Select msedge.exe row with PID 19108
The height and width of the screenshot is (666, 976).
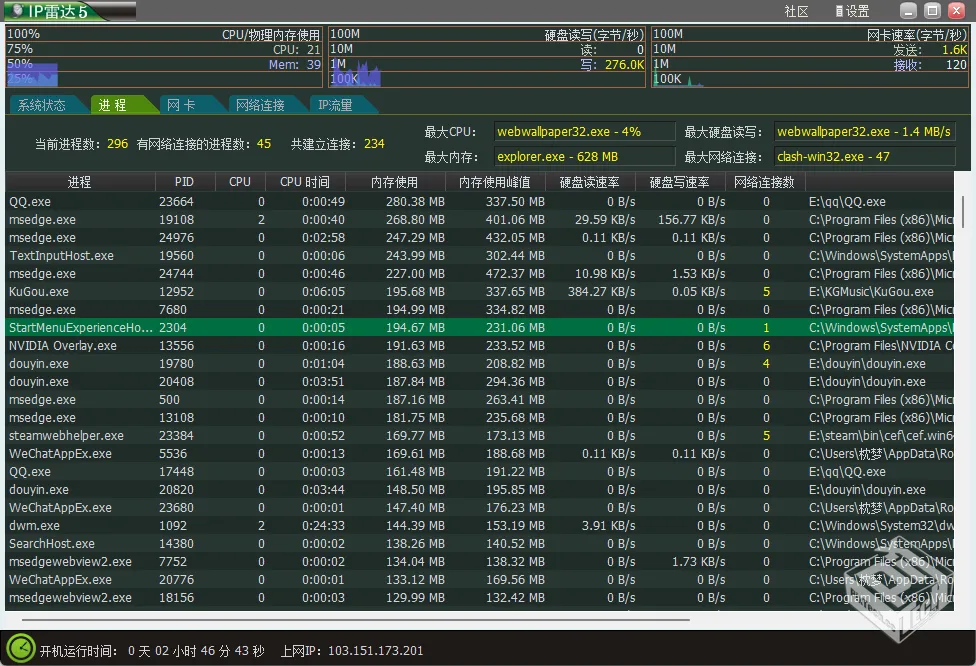pos(479,220)
